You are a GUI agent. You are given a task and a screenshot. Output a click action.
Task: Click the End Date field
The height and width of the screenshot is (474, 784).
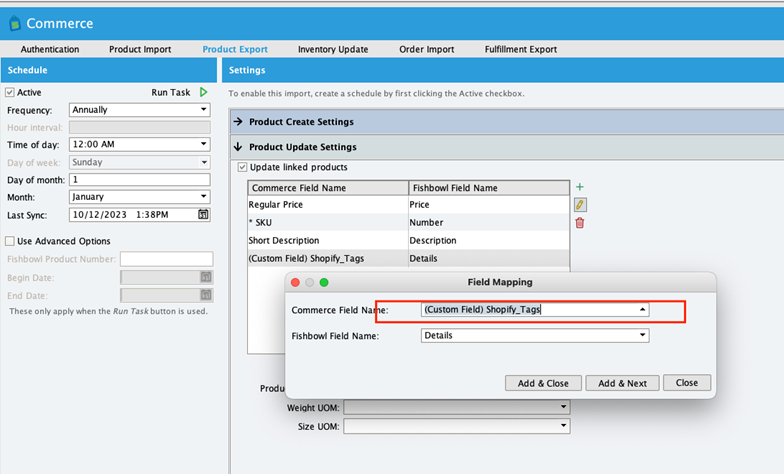166,295
